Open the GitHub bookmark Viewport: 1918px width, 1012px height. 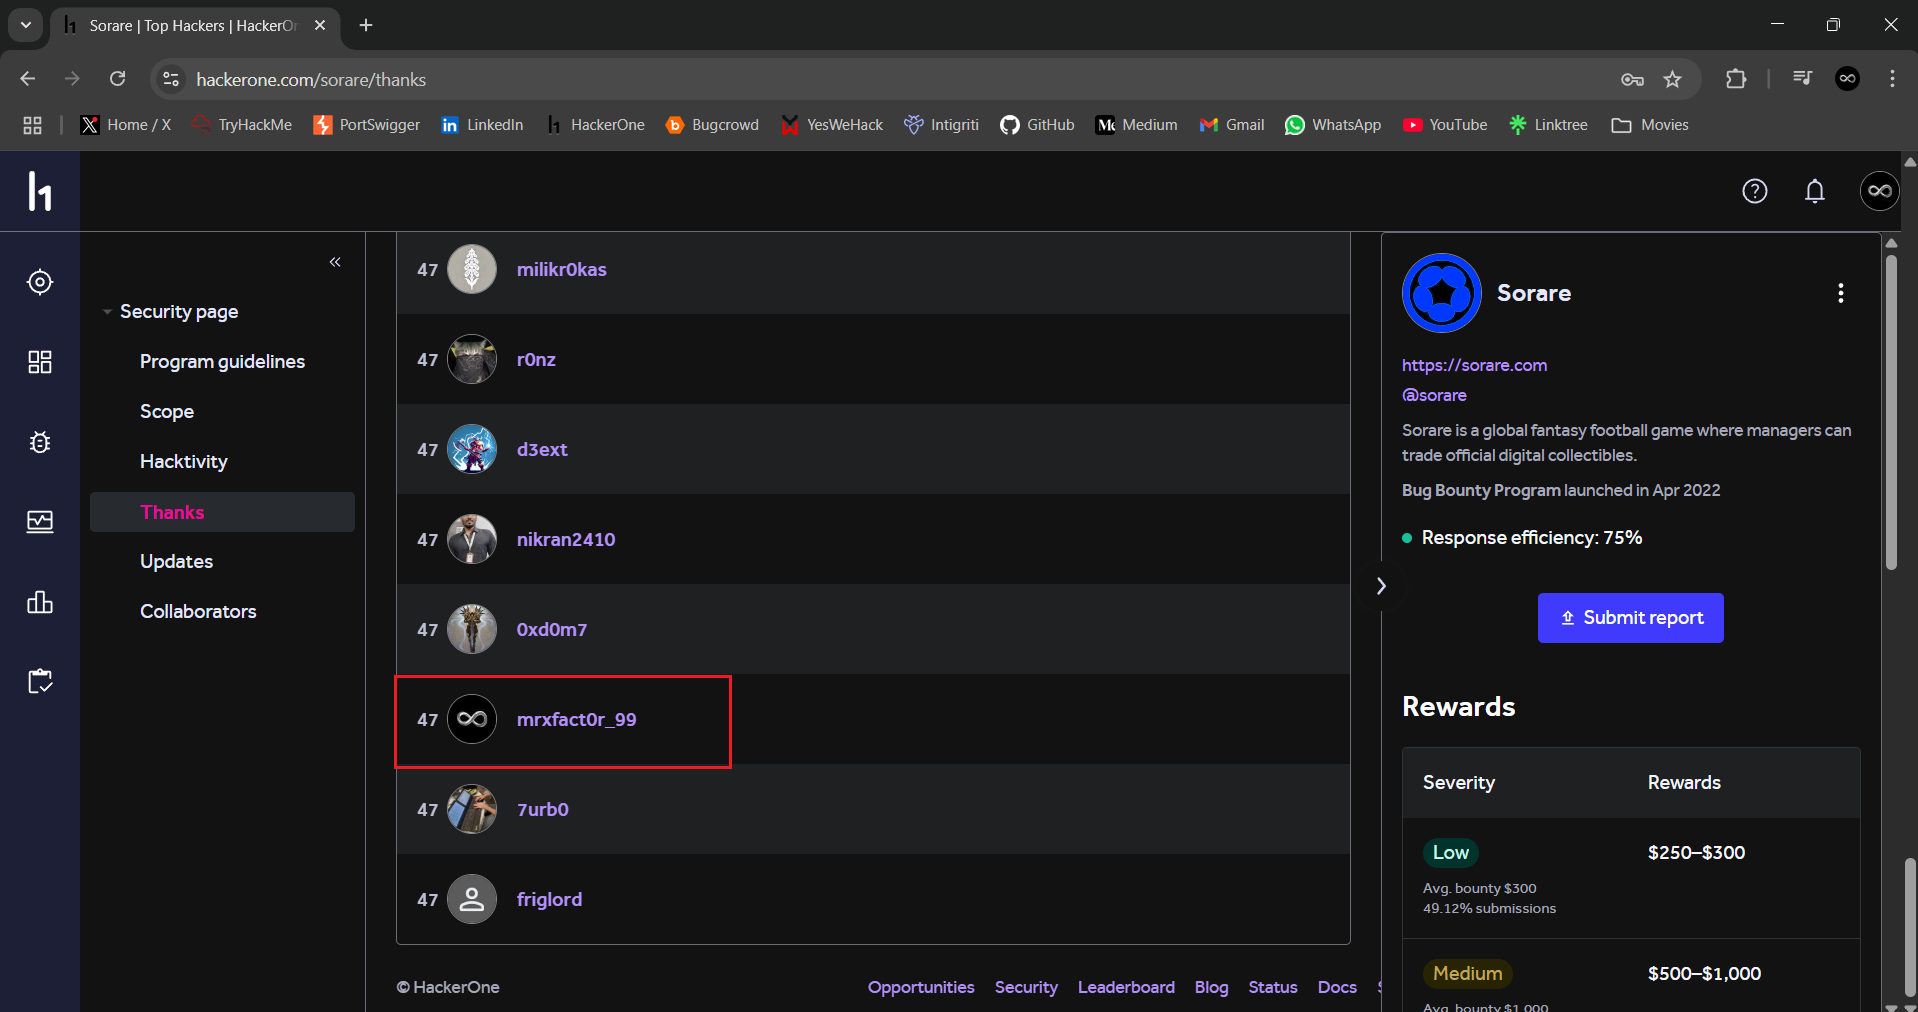1037,125
